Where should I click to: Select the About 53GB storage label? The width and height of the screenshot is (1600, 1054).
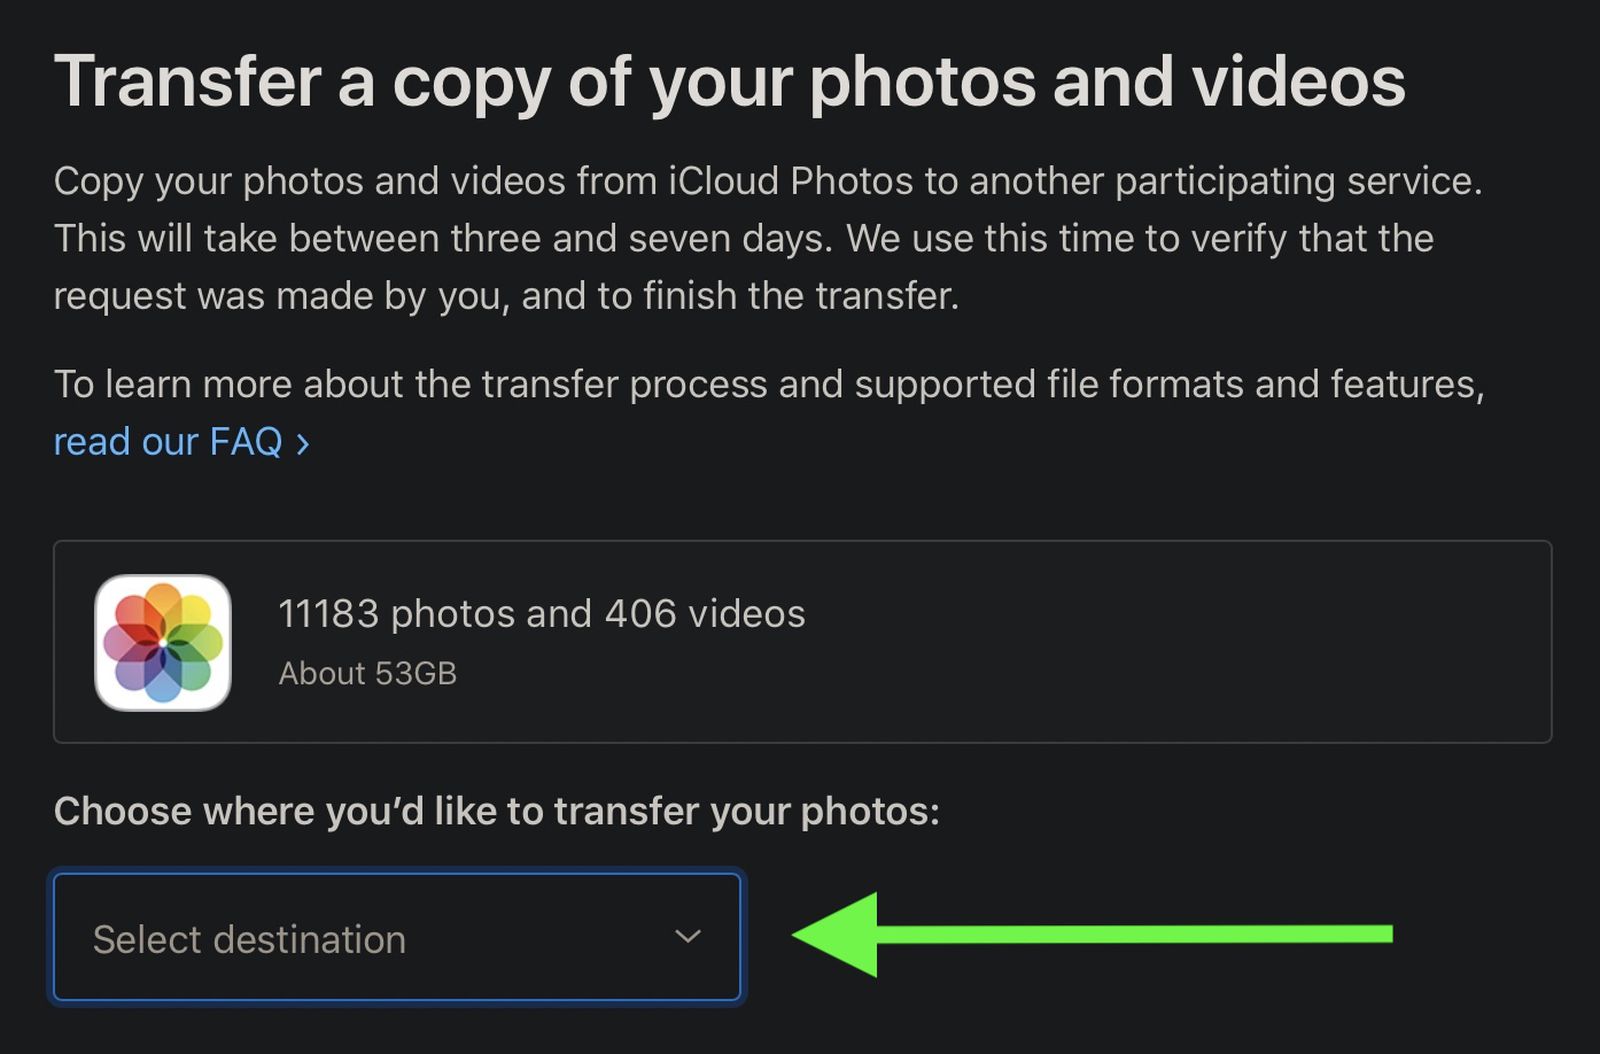point(367,672)
